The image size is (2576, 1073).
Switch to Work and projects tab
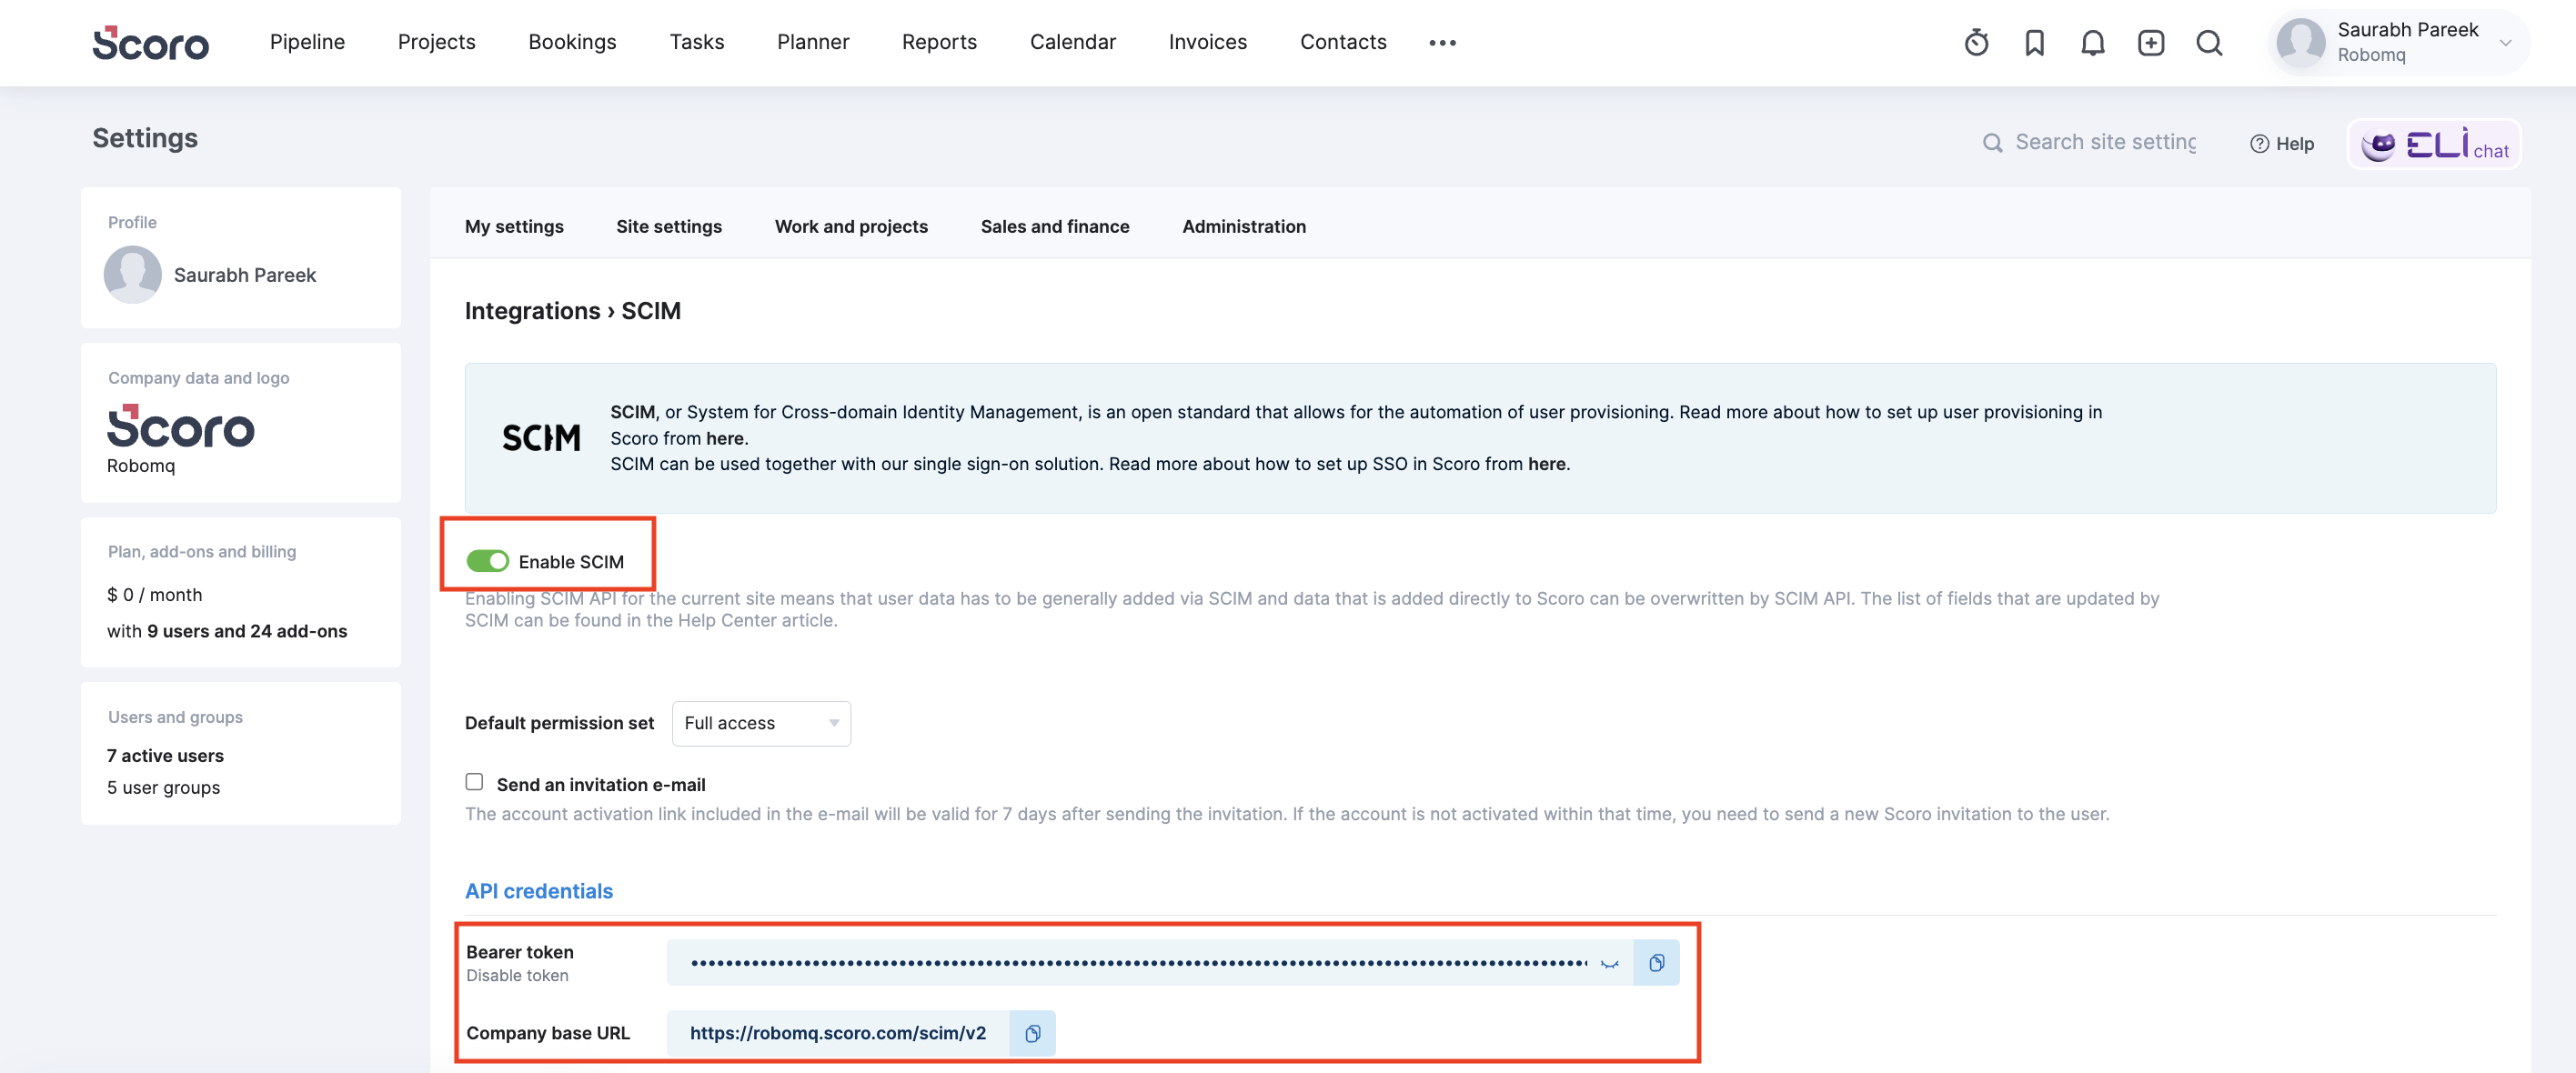coord(851,226)
